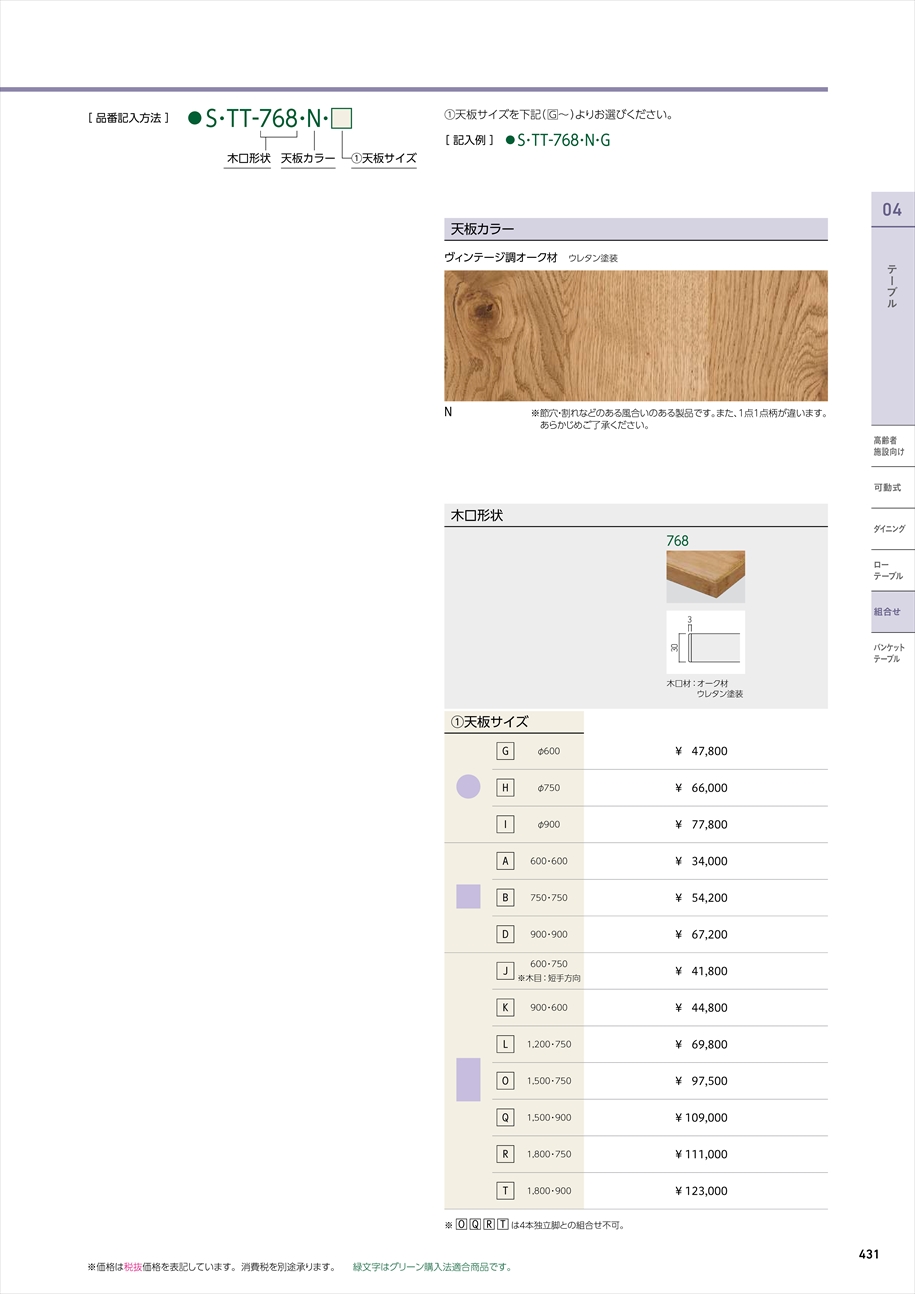
Task: Click the vintage oak color swatch N
Action: pos(636,336)
